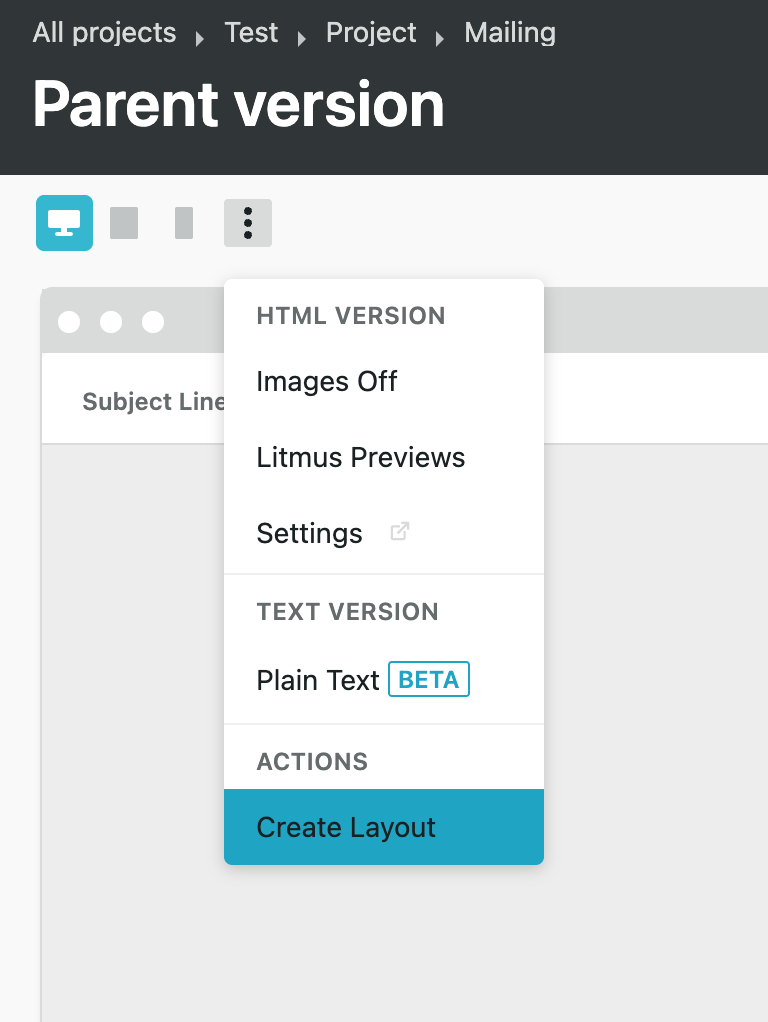The width and height of the screenshot is (768, 1022).
Task: Navigate to All projects breadcrumb
Action: point(104,32)
